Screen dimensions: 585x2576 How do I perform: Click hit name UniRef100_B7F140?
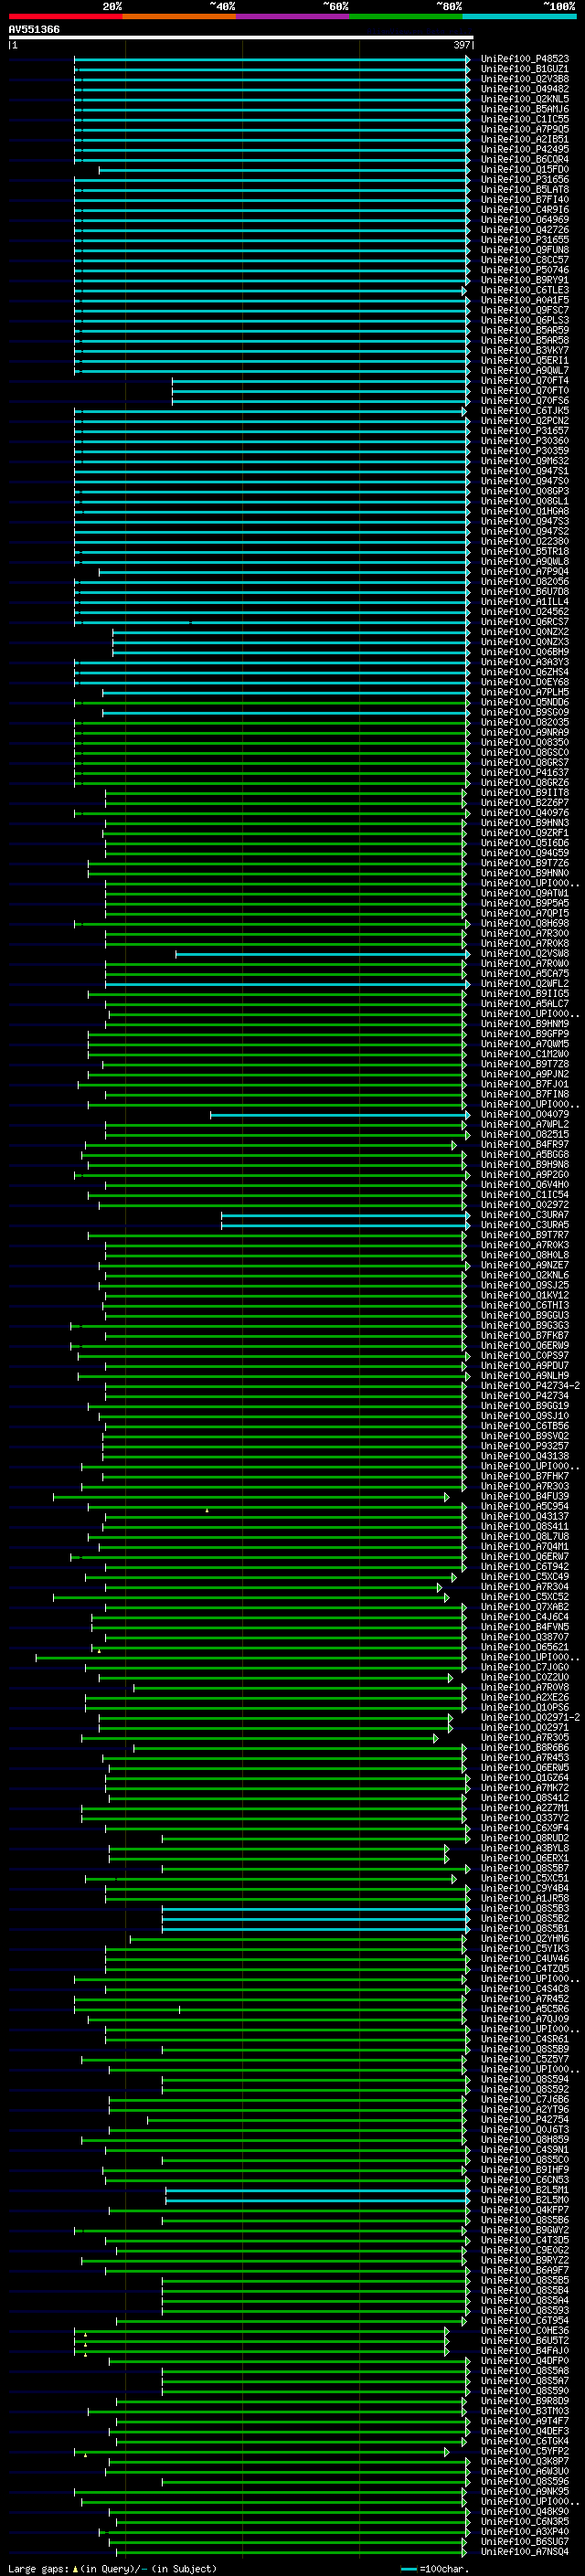[524, 200]
